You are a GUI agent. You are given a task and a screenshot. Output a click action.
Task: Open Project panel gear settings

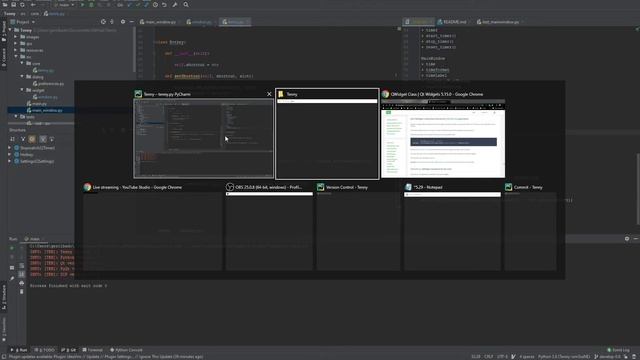pyautogui.click(x=122, y=22)
